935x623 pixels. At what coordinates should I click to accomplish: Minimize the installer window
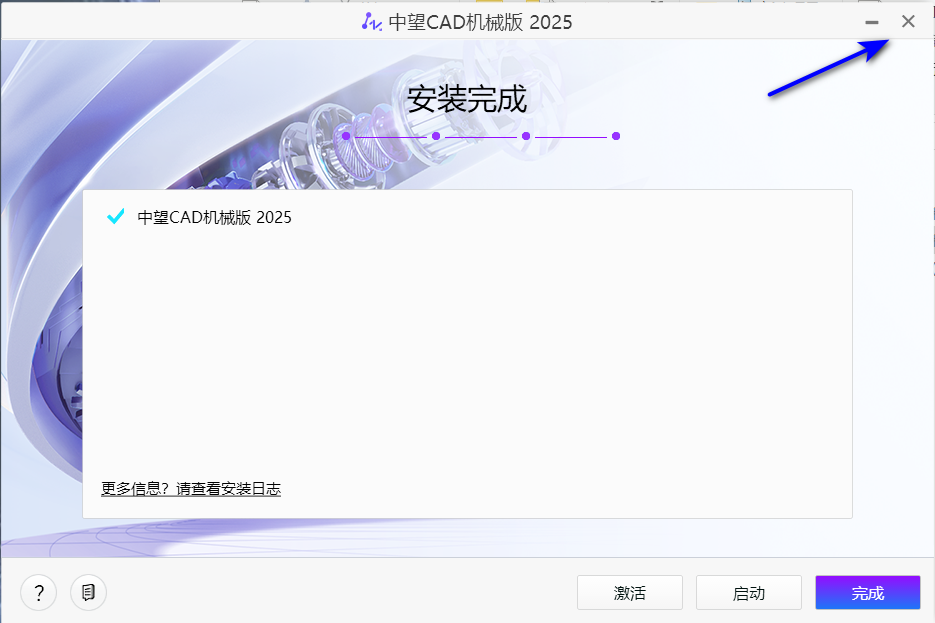coord(872,23)
